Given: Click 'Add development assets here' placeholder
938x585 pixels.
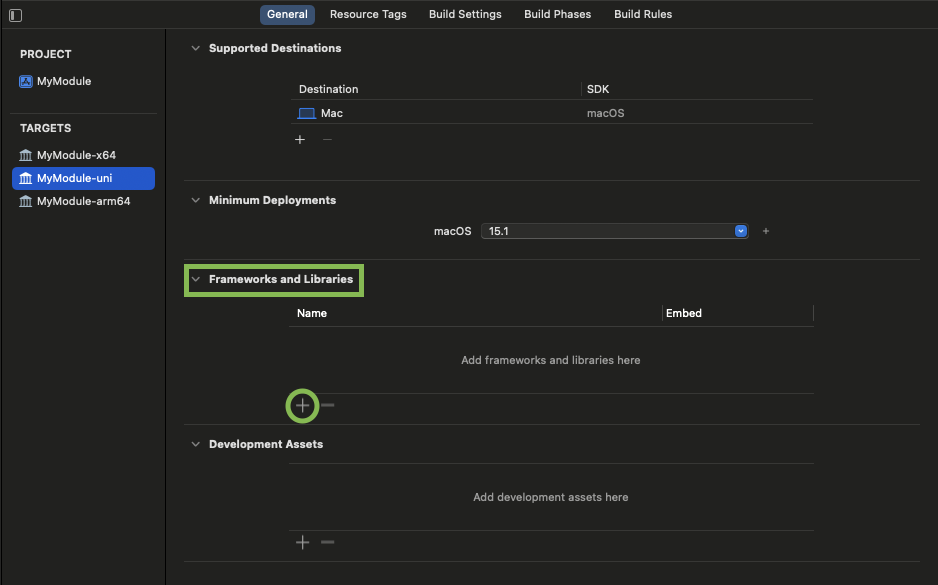Looking at the screenshot, I should (x=550, y=498).
